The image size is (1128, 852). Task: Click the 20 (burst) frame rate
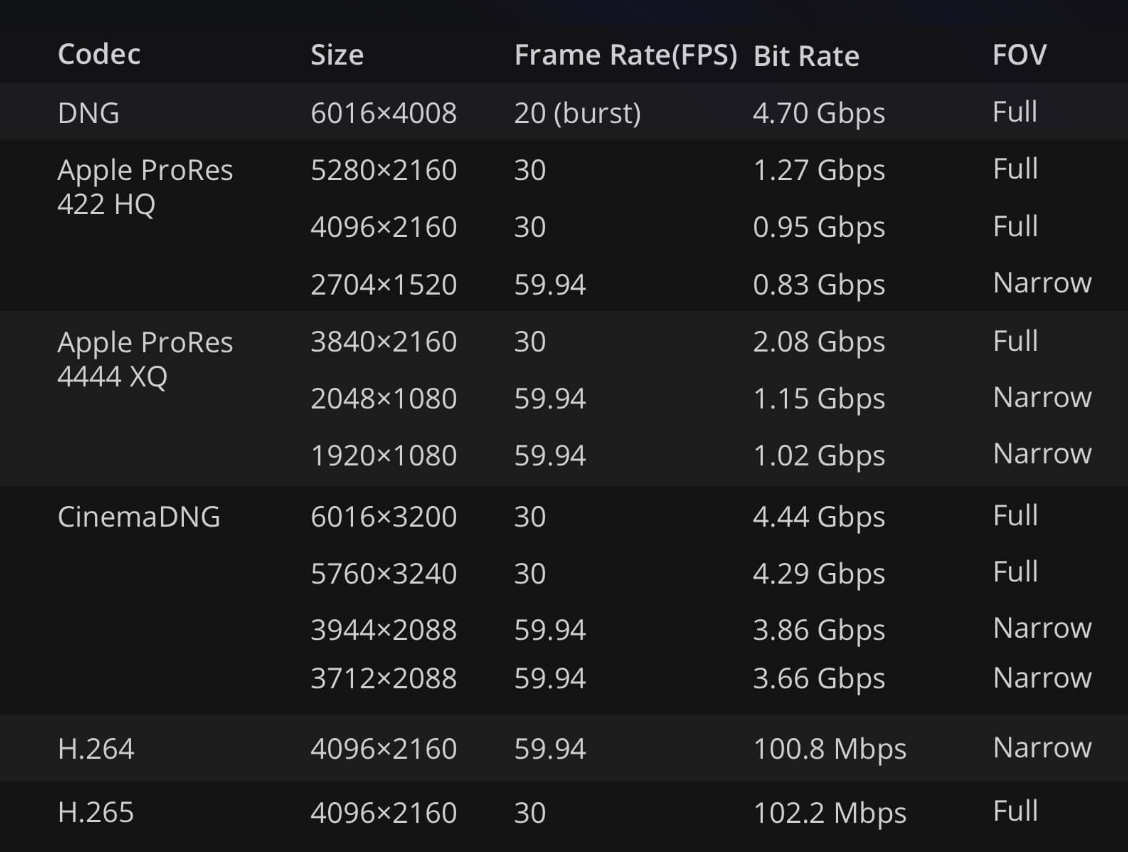pos(577,113)
